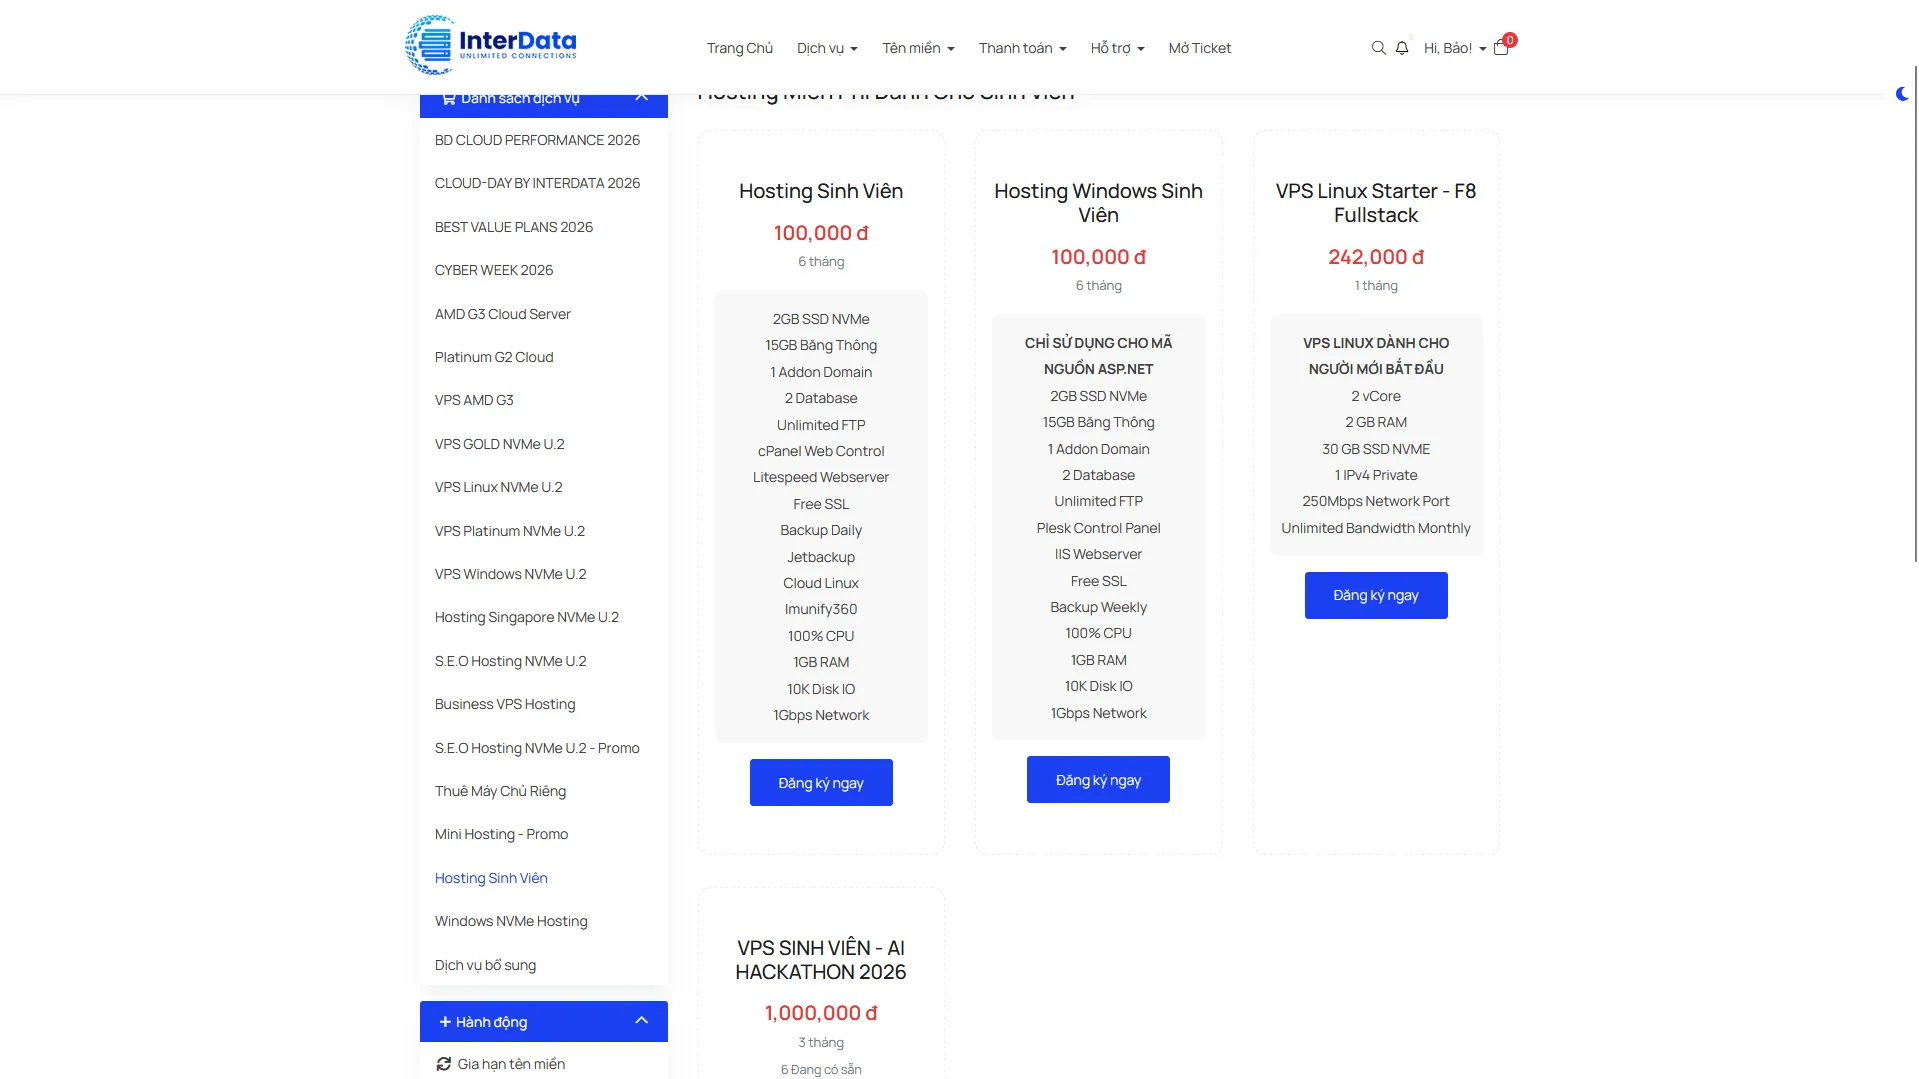Toggle dark mode moon icon
The height and width of the screenshot is (1079, 1919).
tap(1902, 94)
